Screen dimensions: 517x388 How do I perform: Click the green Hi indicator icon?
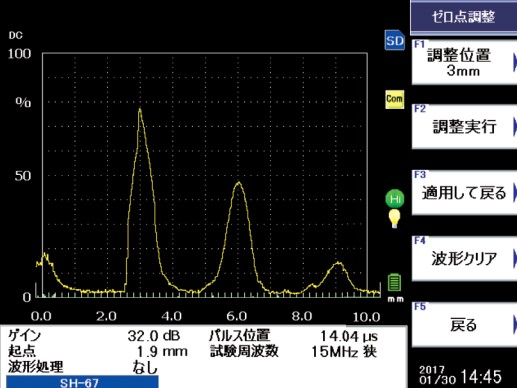point(395,199)
